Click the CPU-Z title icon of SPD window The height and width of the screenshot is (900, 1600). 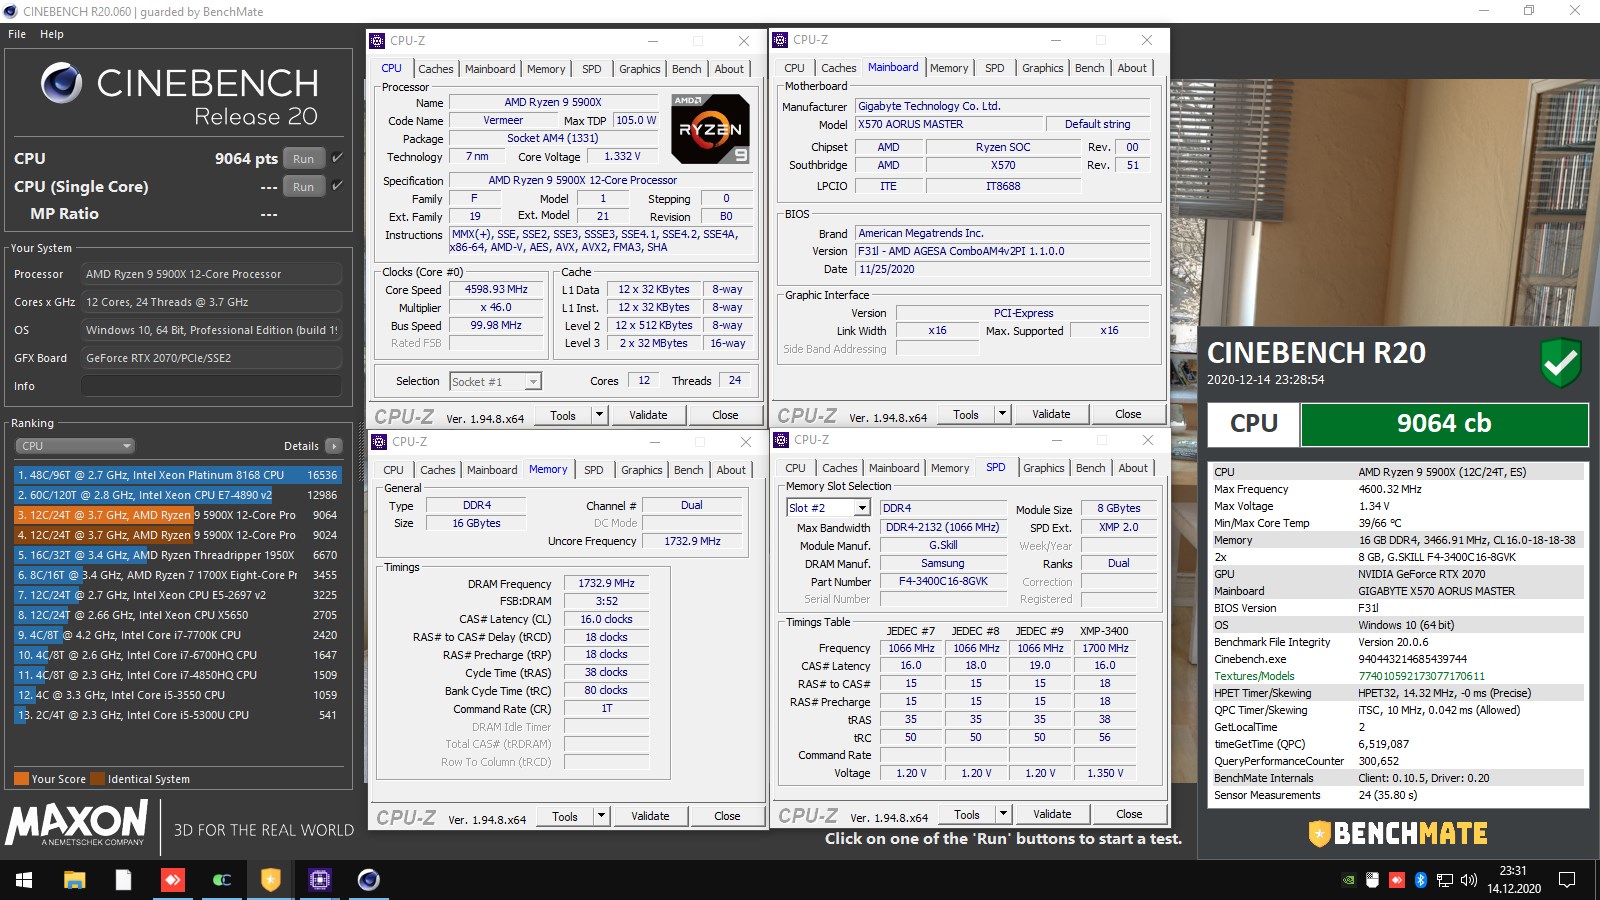tap(781, 440)
